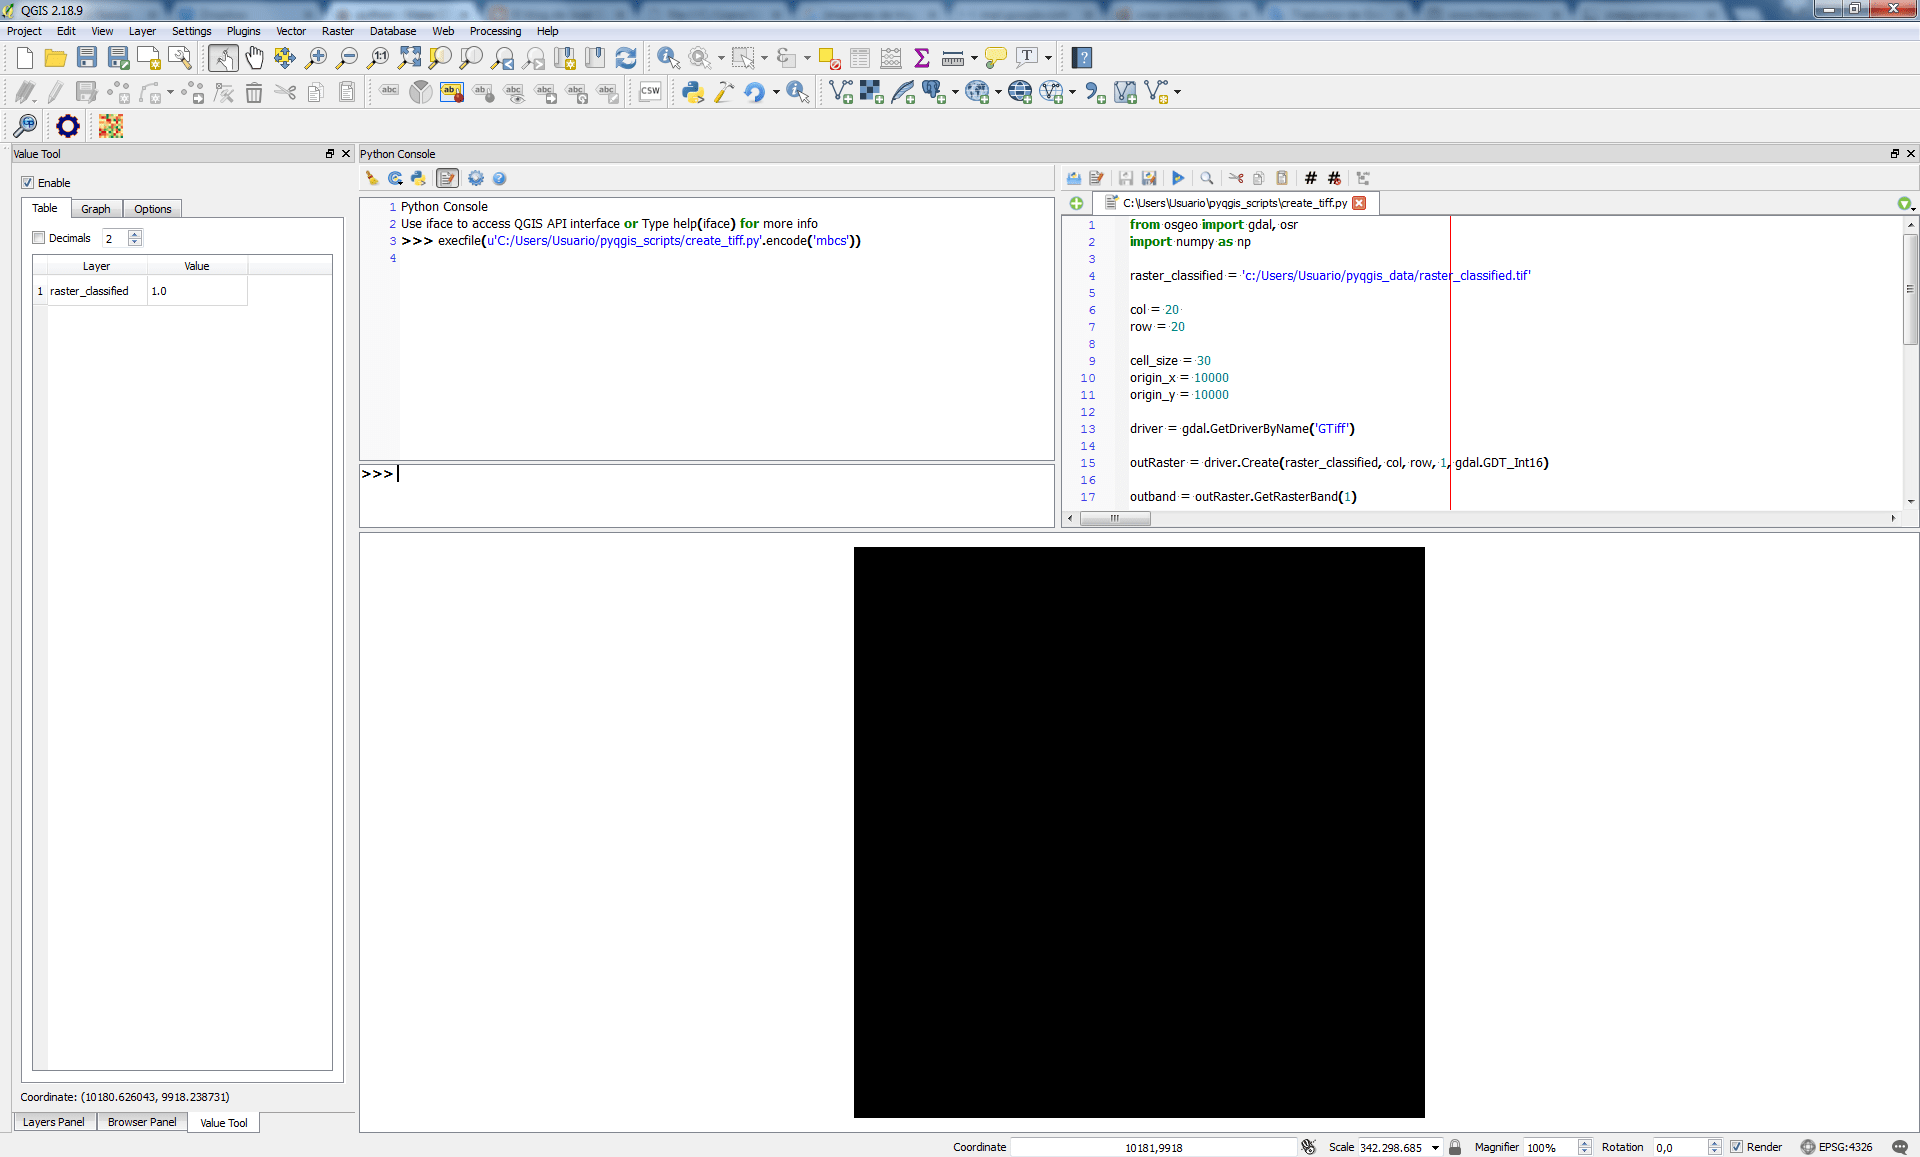1920x1157 pixels.
Task: Click the Refresh map icon
Action: pos(626,58)
